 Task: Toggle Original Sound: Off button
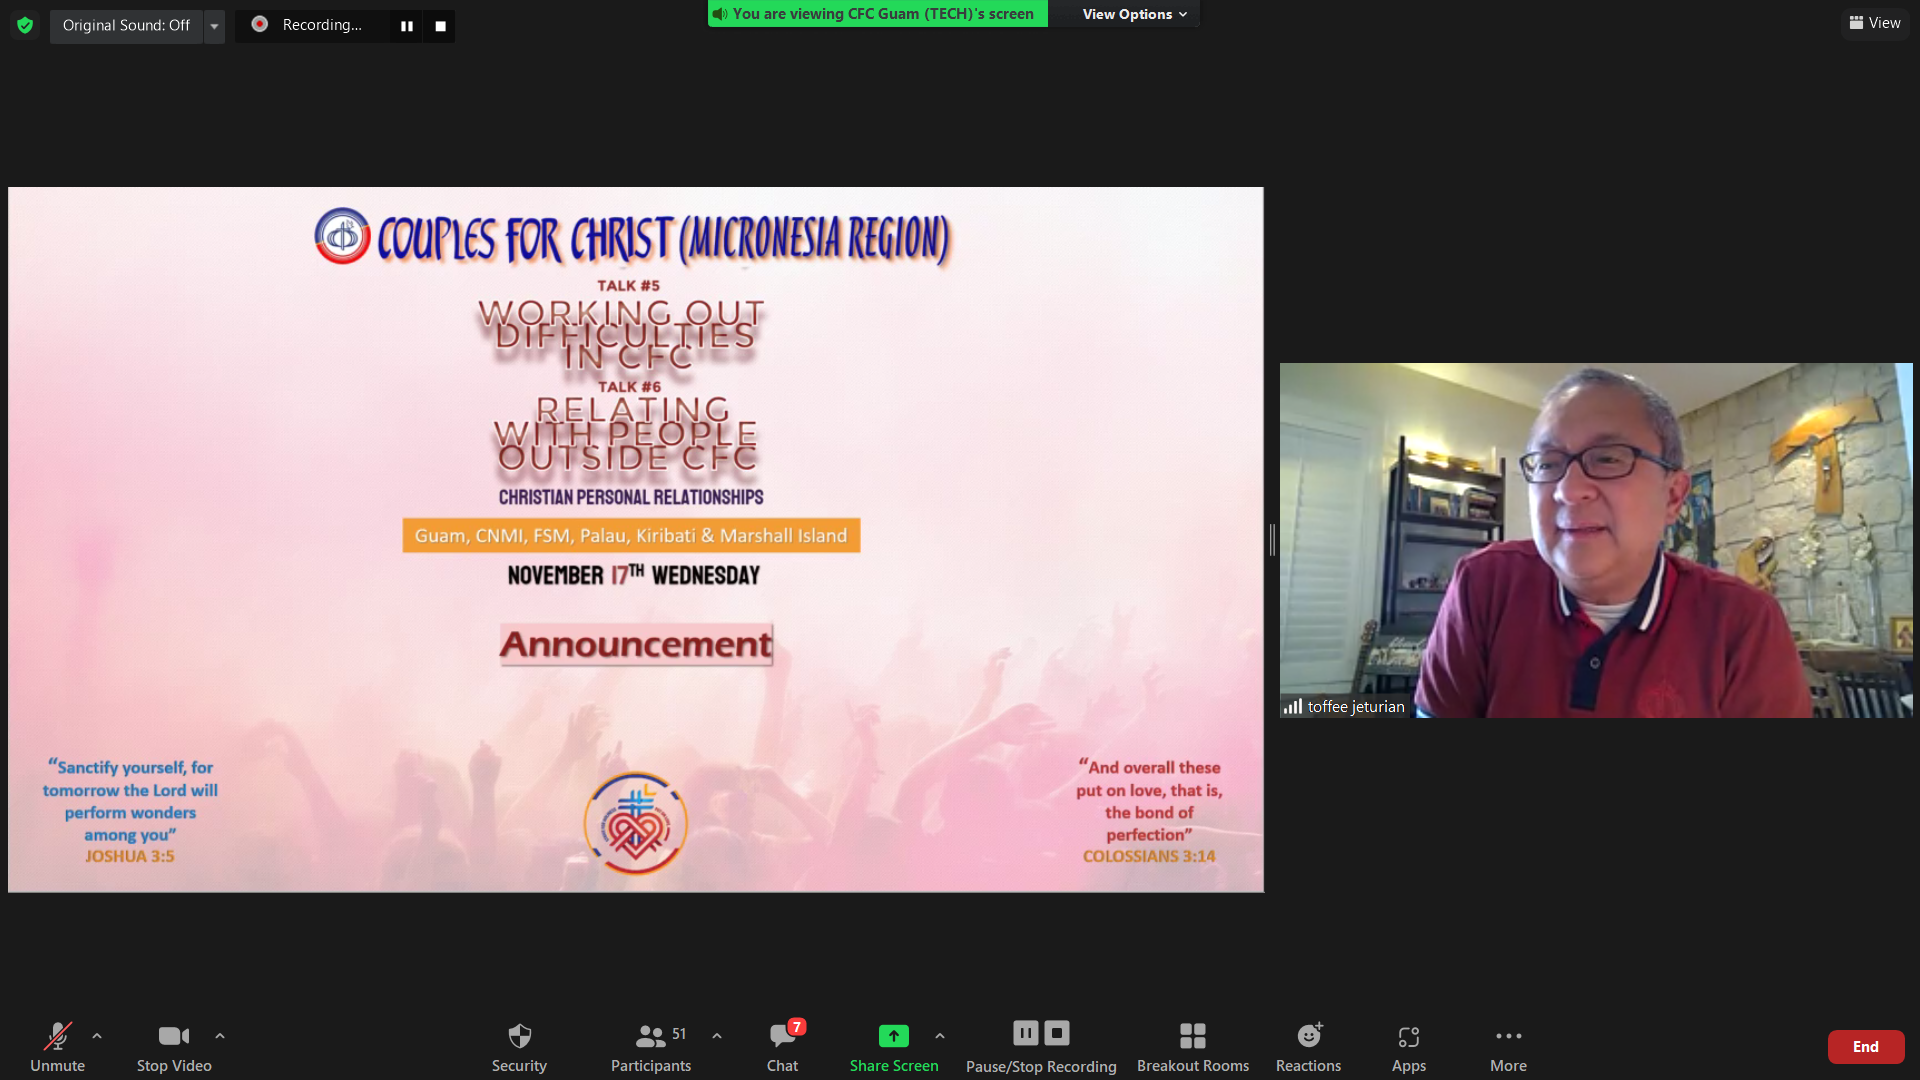point(126,25)
